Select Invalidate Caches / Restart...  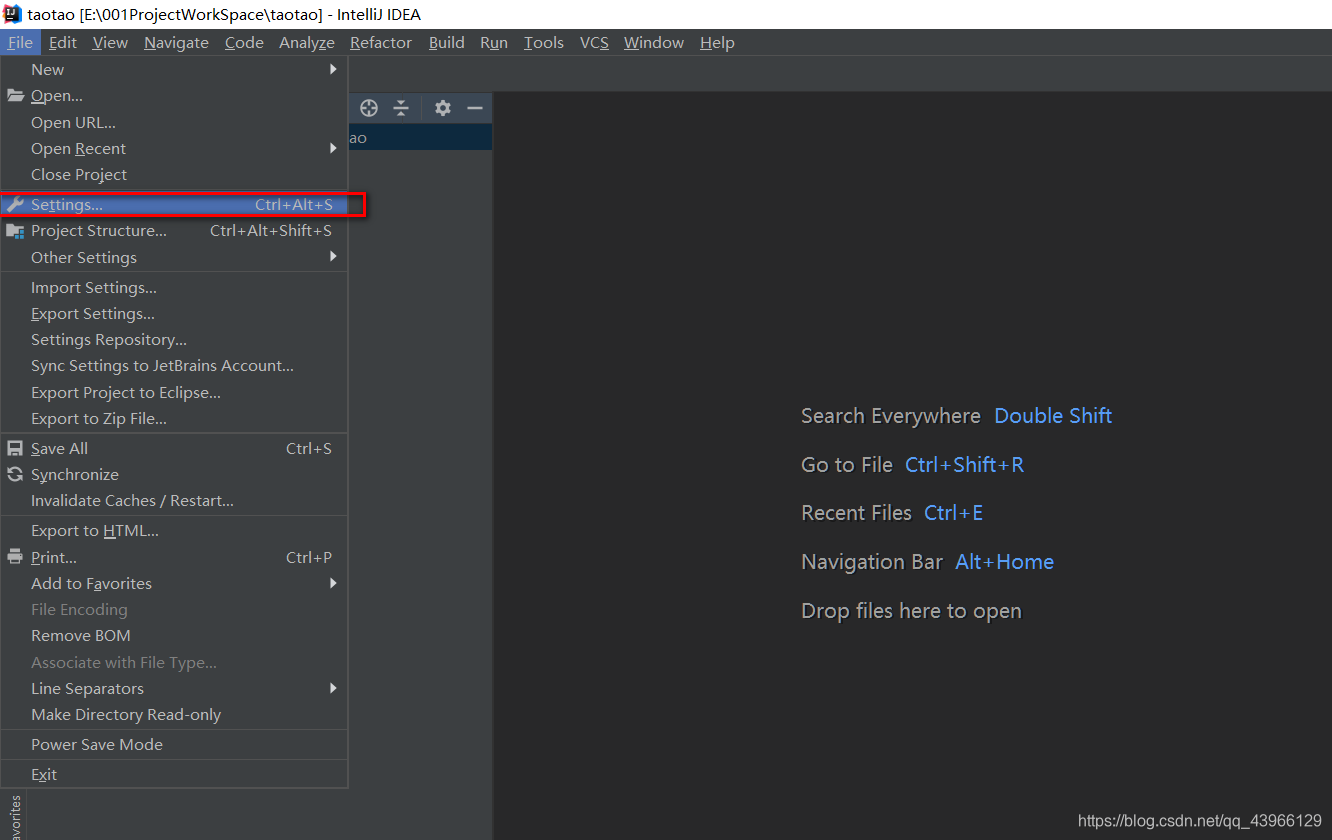click(174, 500)
